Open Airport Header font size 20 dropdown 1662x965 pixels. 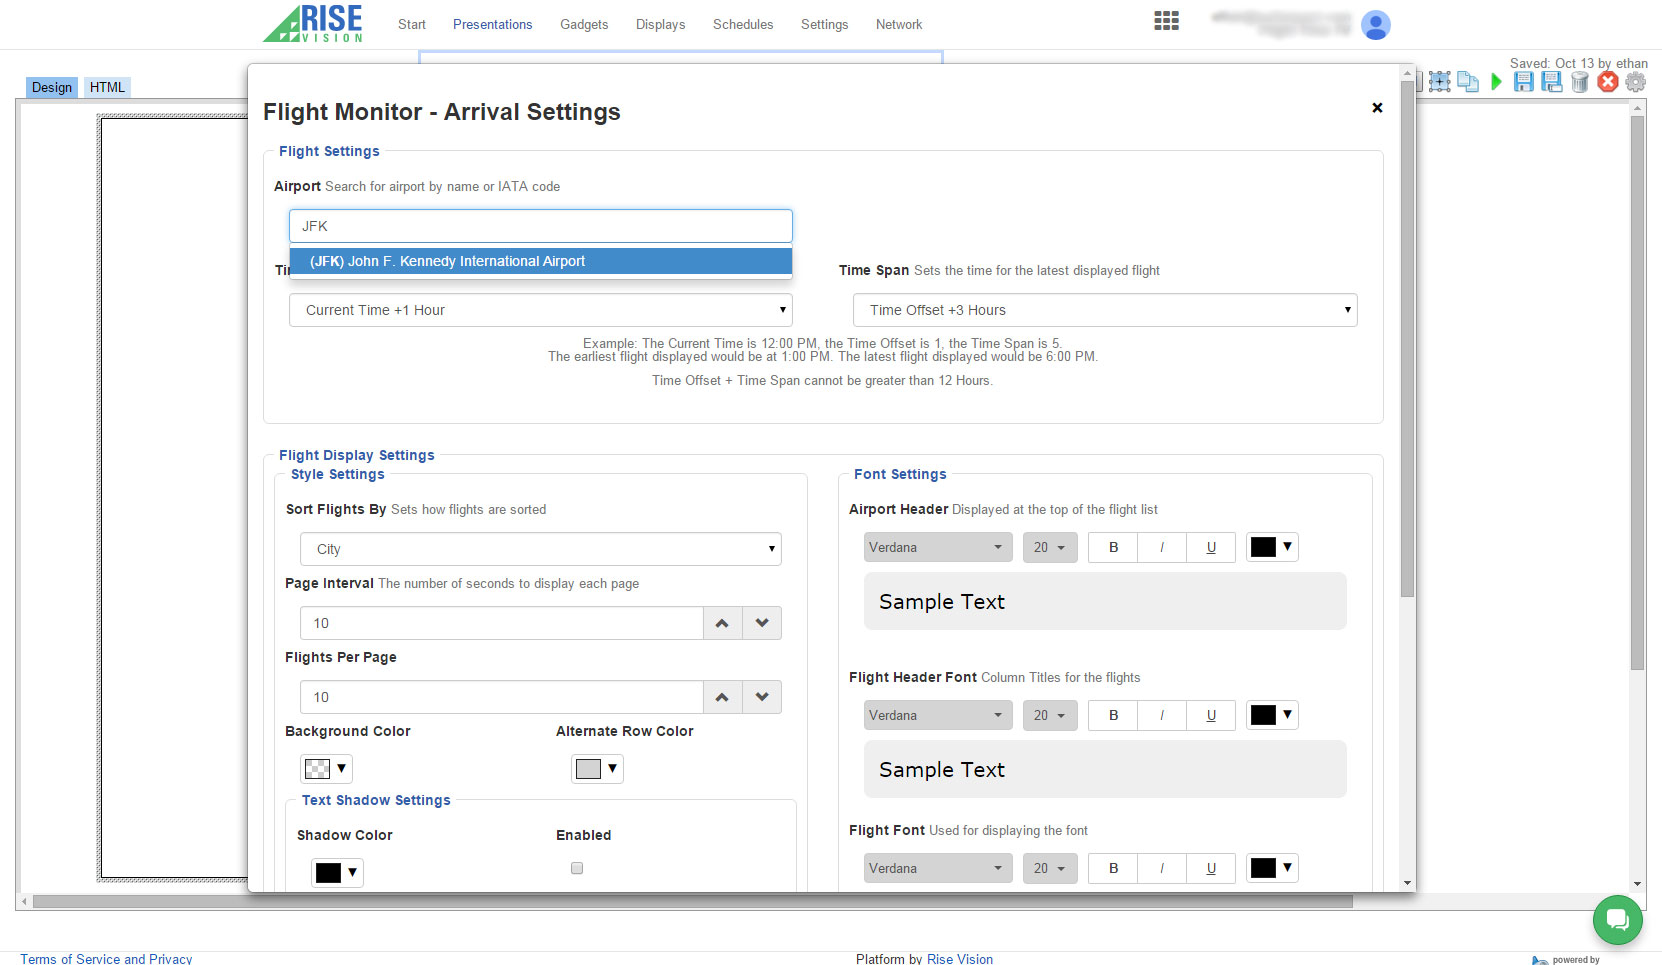[1050, 547]
